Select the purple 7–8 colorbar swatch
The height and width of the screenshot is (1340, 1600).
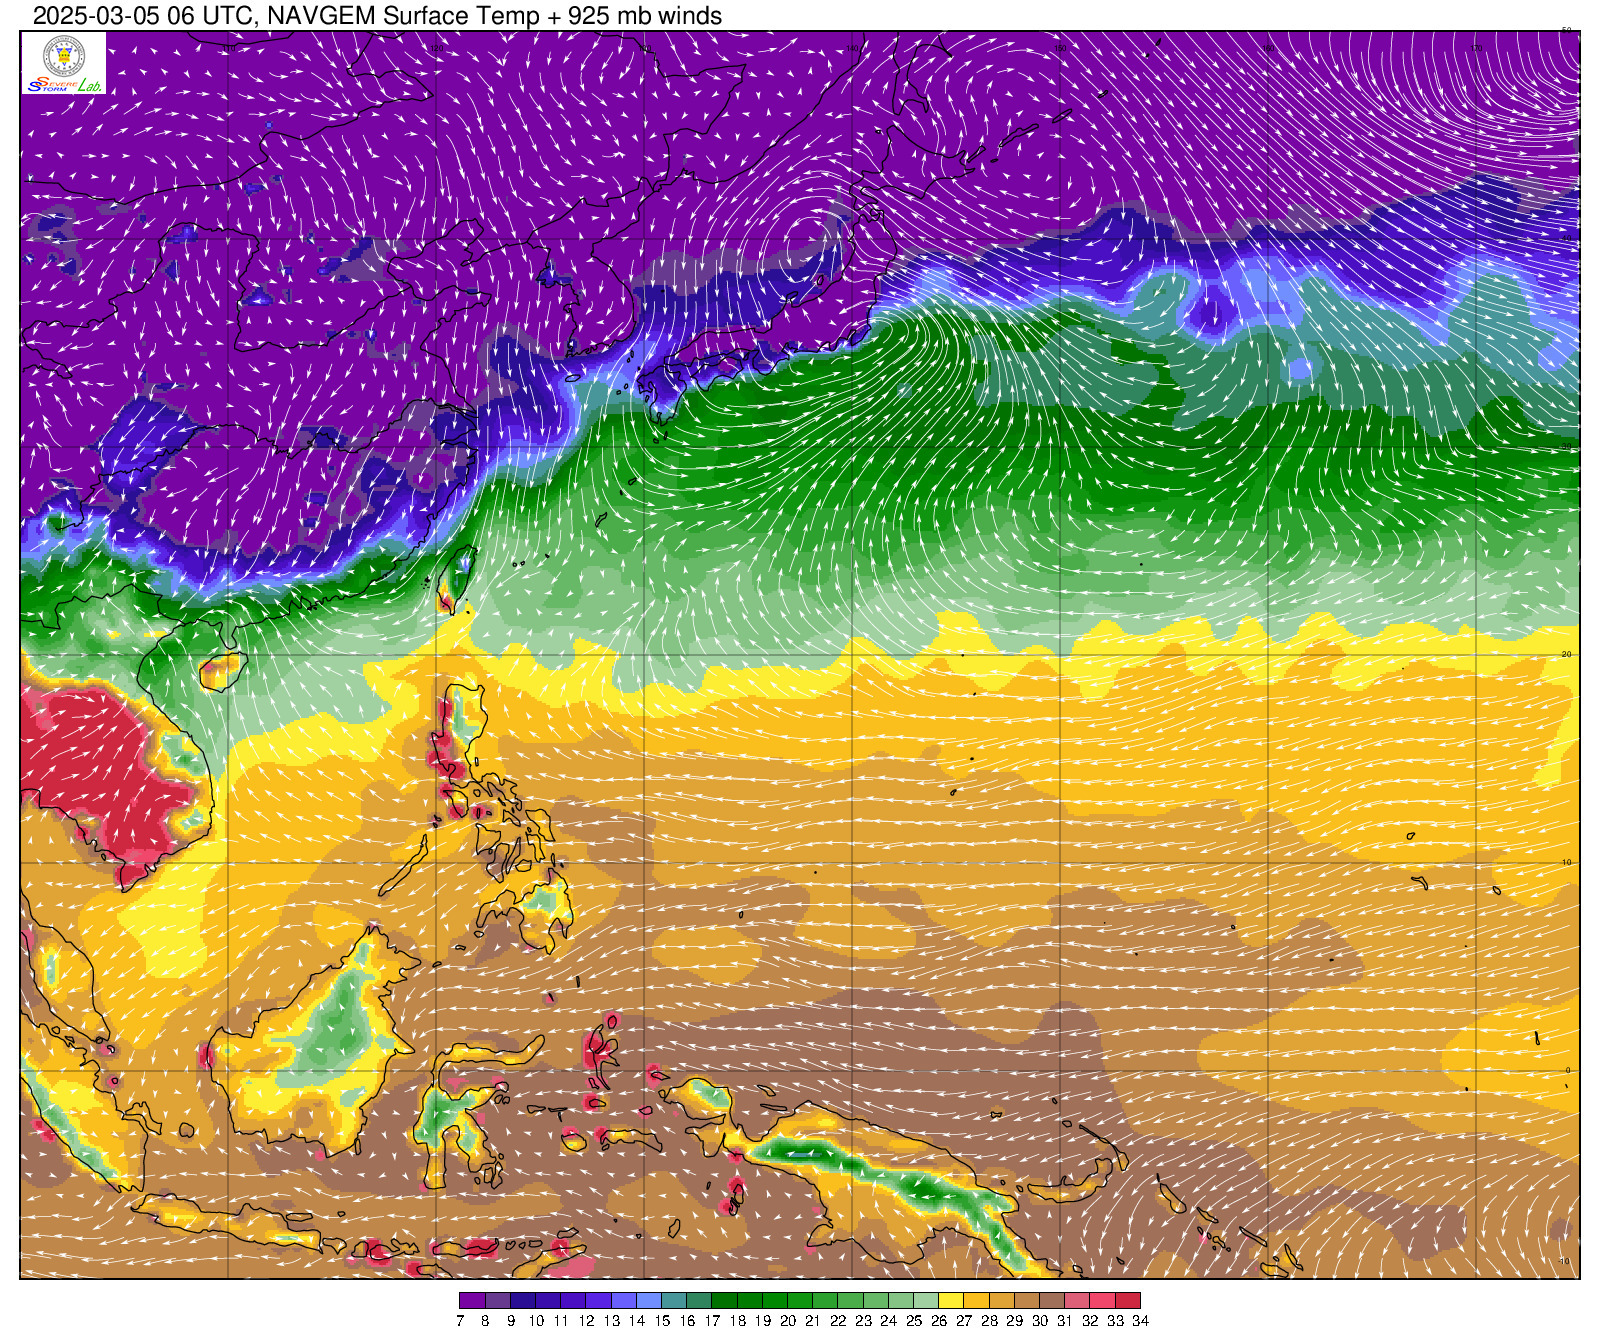coord(472,1300)
